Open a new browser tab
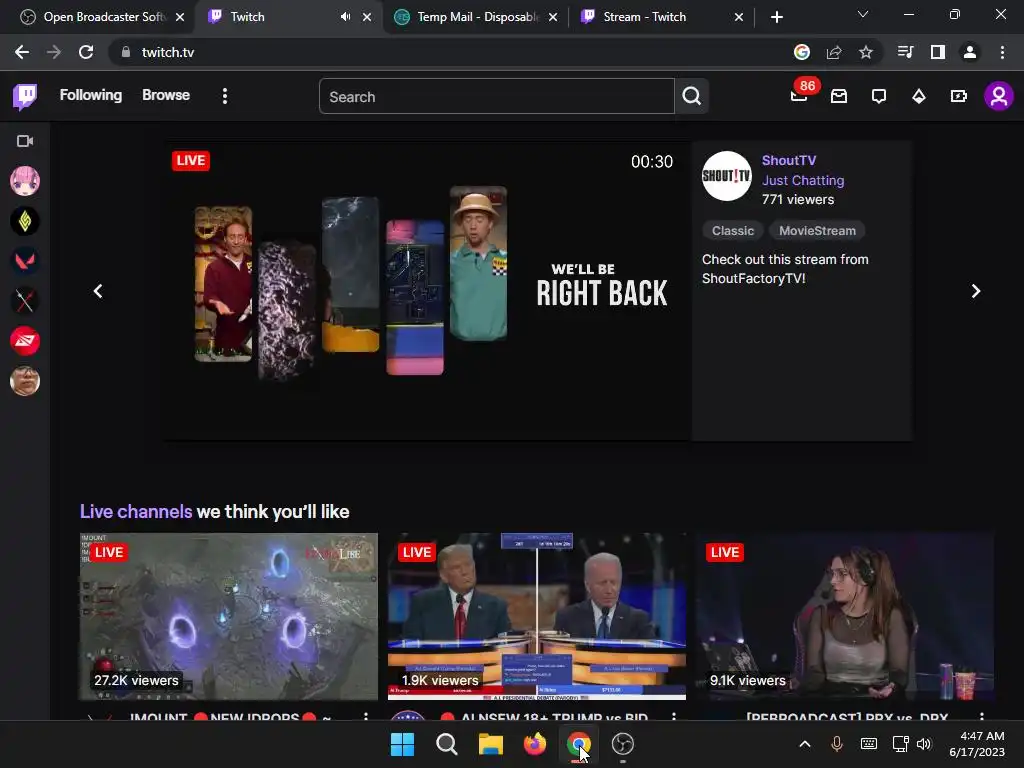 (776, 17)
